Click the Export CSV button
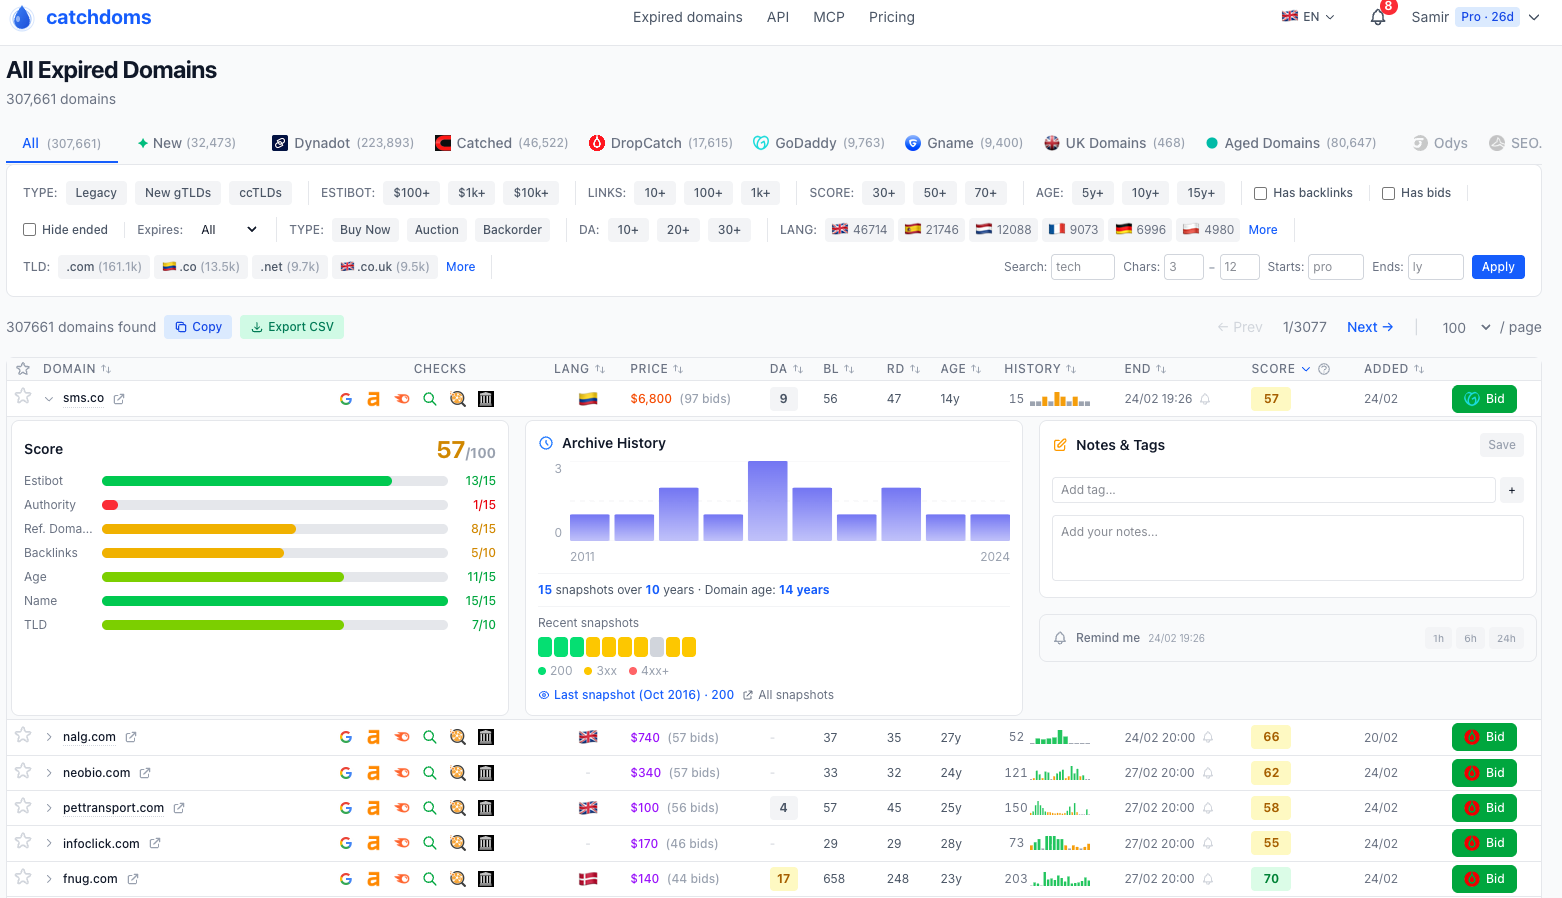The width and height of the screenshot is (1562, 898). tap(292, 327)
